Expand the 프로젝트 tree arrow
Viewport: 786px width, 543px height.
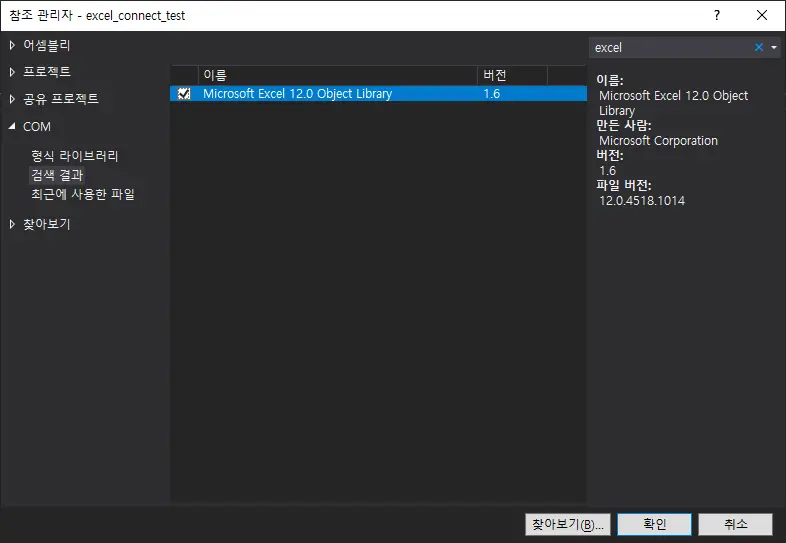tap(12, 72)
